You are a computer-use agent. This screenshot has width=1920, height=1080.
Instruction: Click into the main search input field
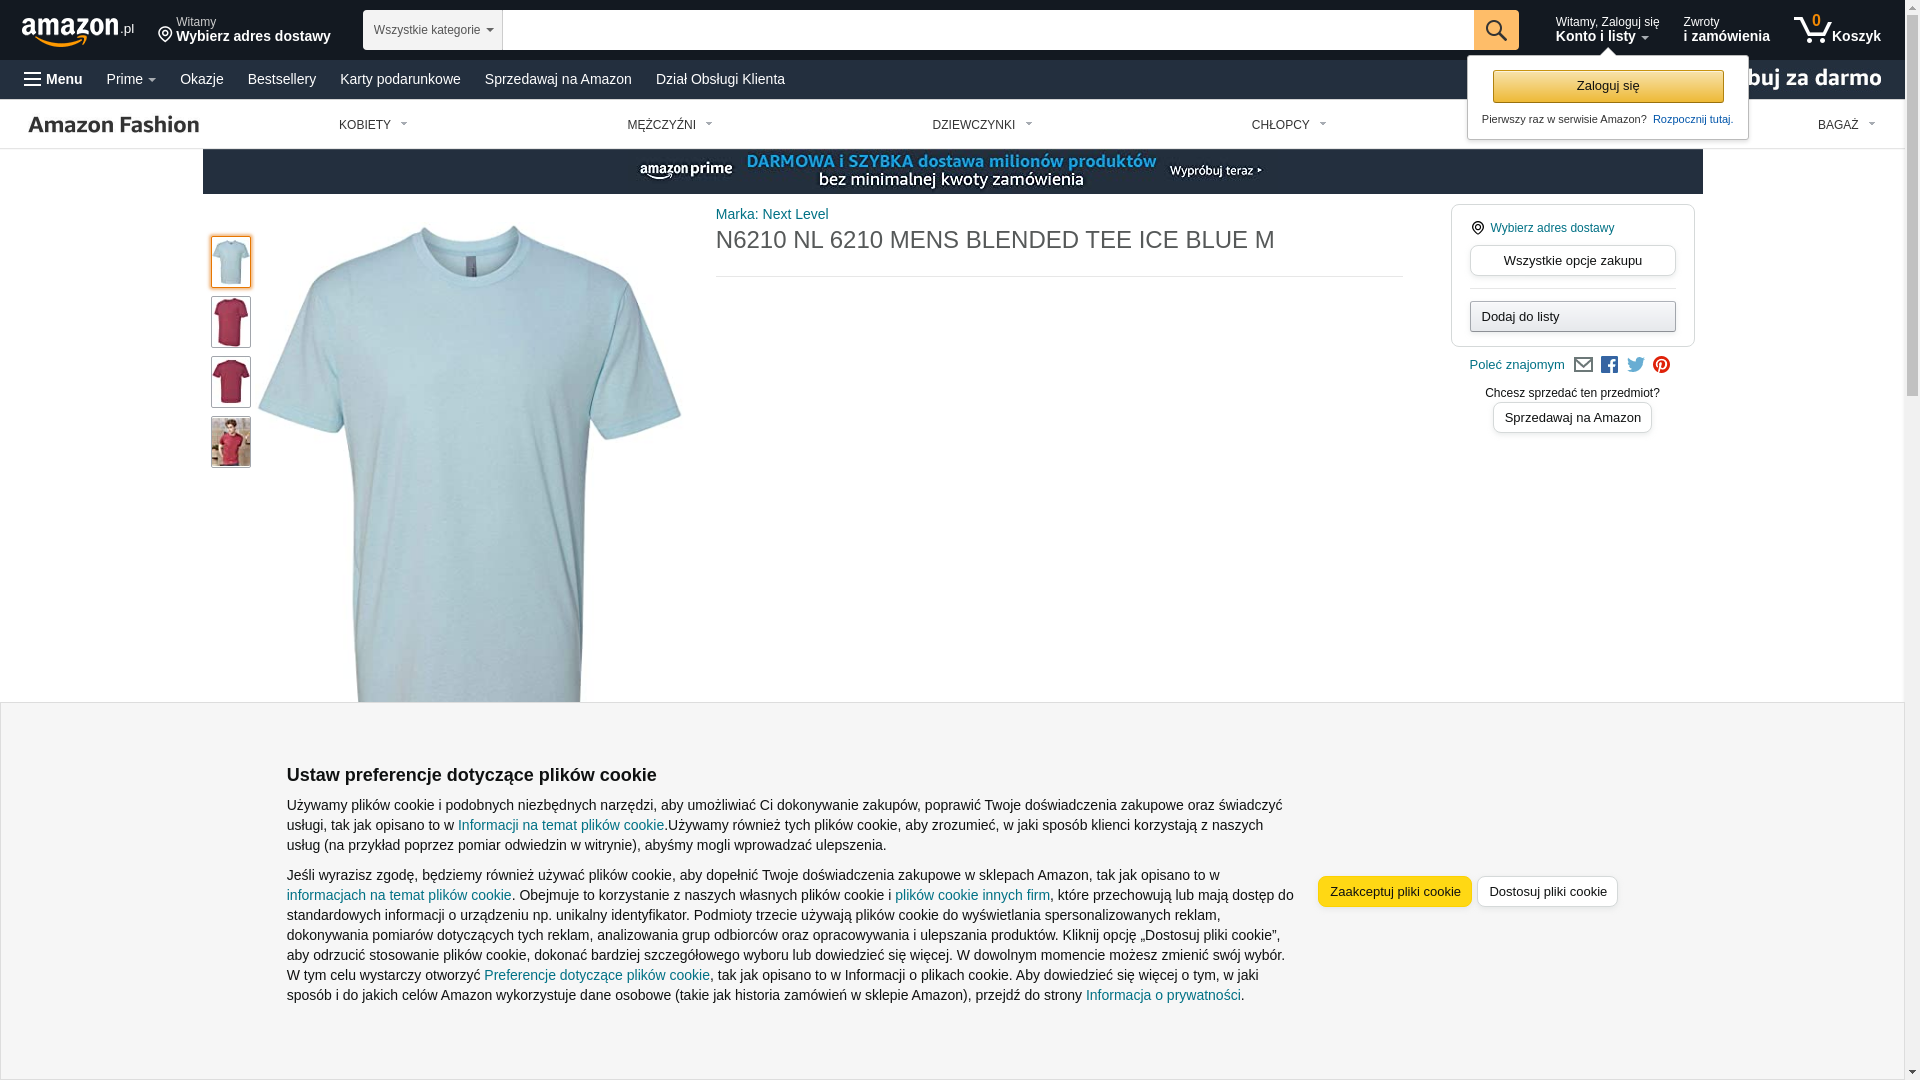(988, 30)
